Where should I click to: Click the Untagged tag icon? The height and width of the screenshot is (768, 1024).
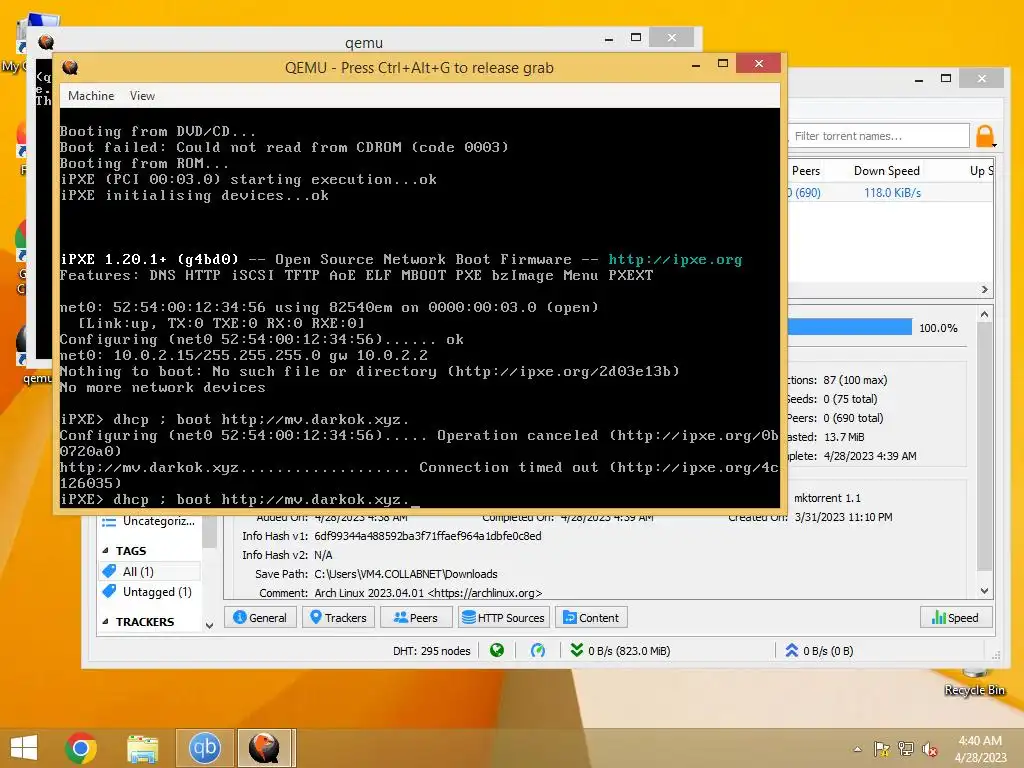[x=109, y=592]
